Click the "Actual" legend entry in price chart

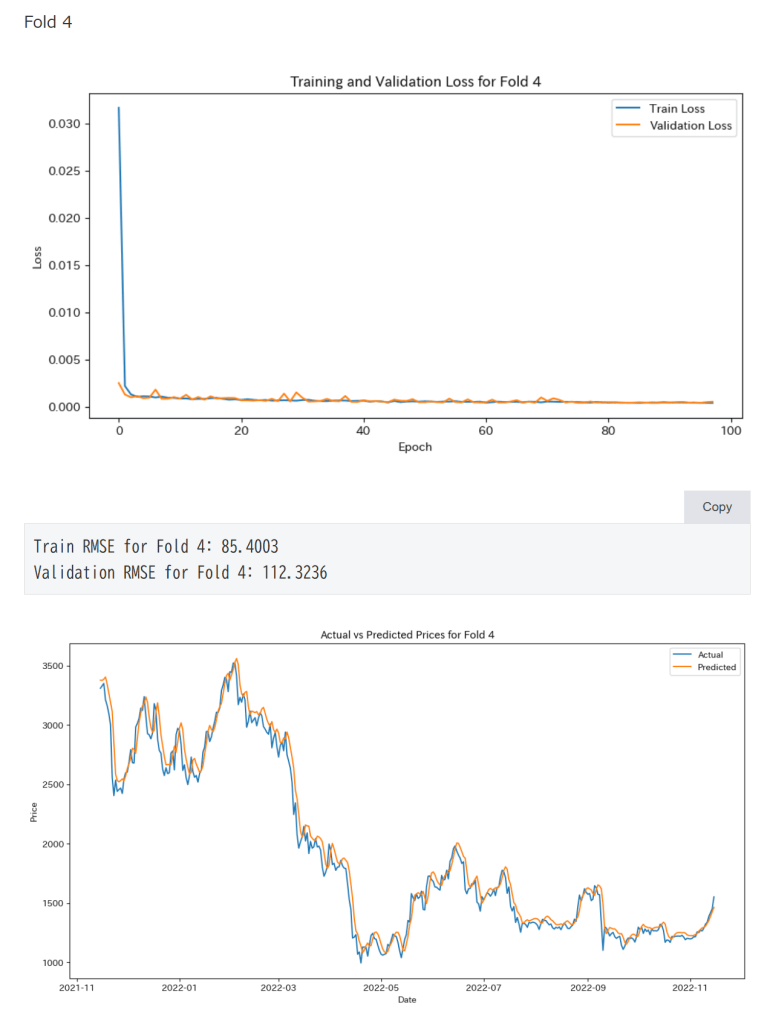[x=710, y=655]
